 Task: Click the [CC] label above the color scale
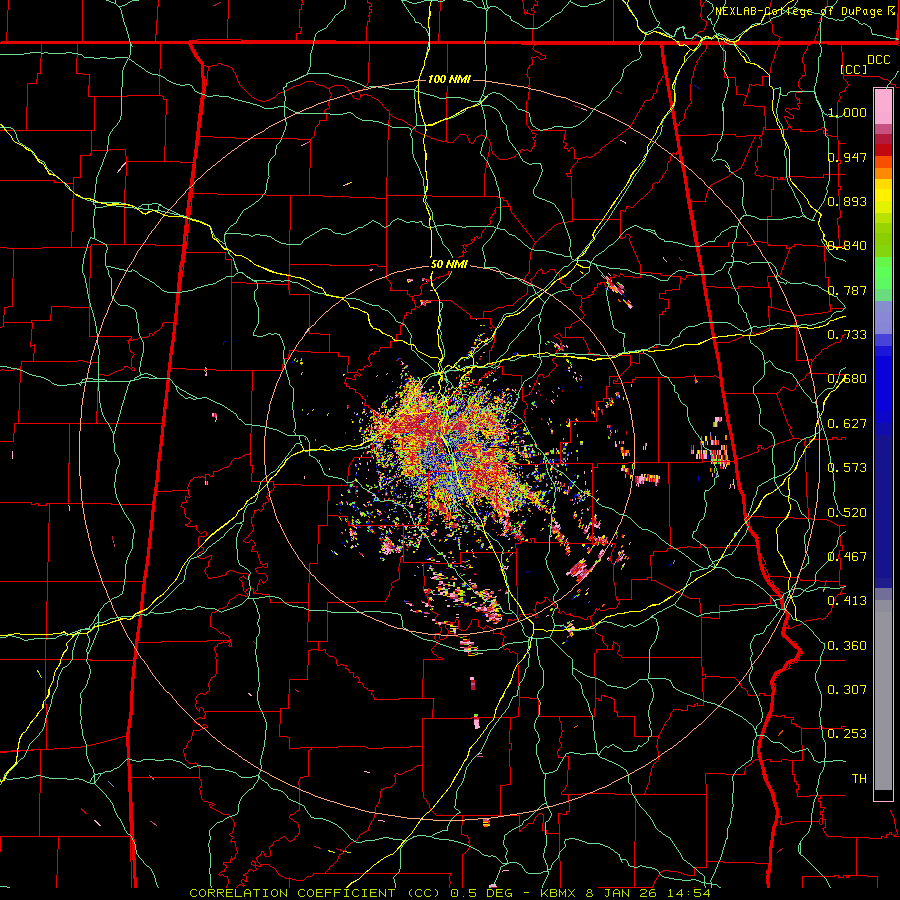coord(854,69)
